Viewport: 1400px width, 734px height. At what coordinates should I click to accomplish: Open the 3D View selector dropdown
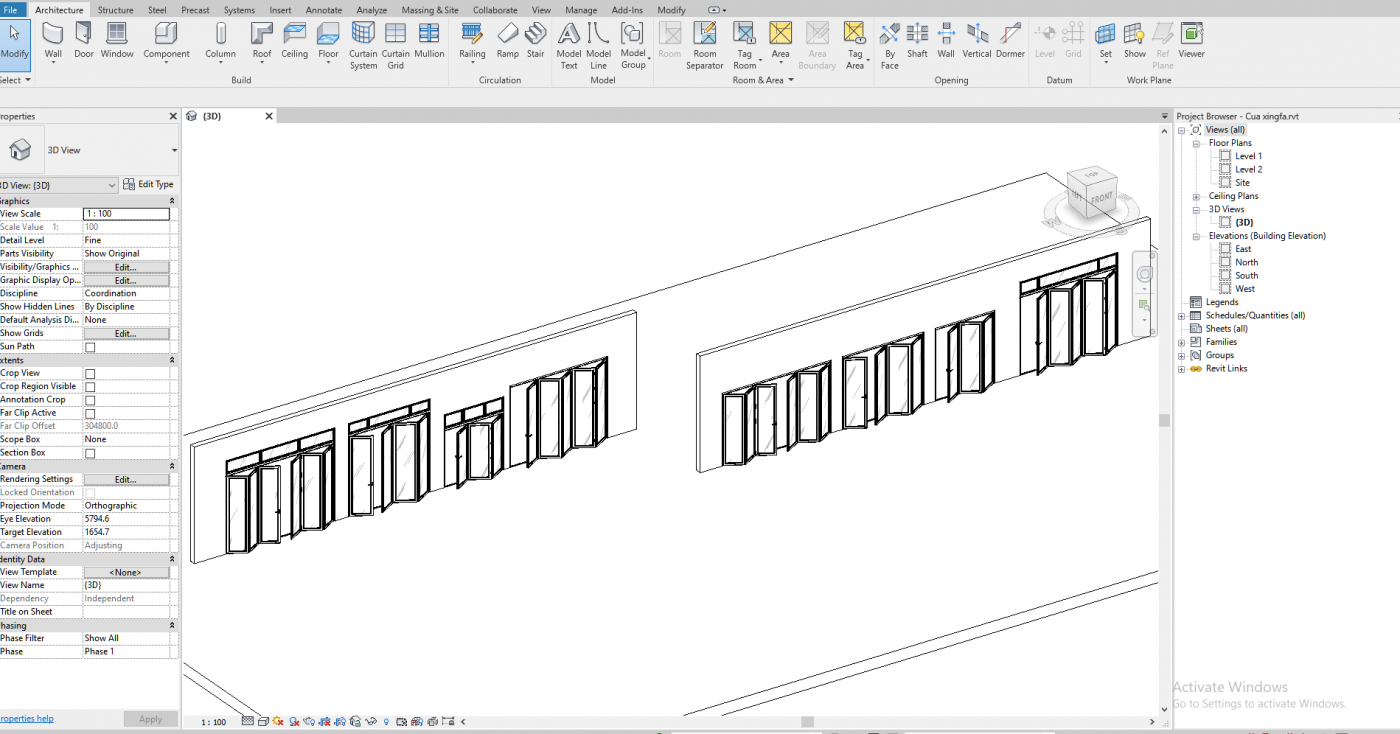point(110,185)
